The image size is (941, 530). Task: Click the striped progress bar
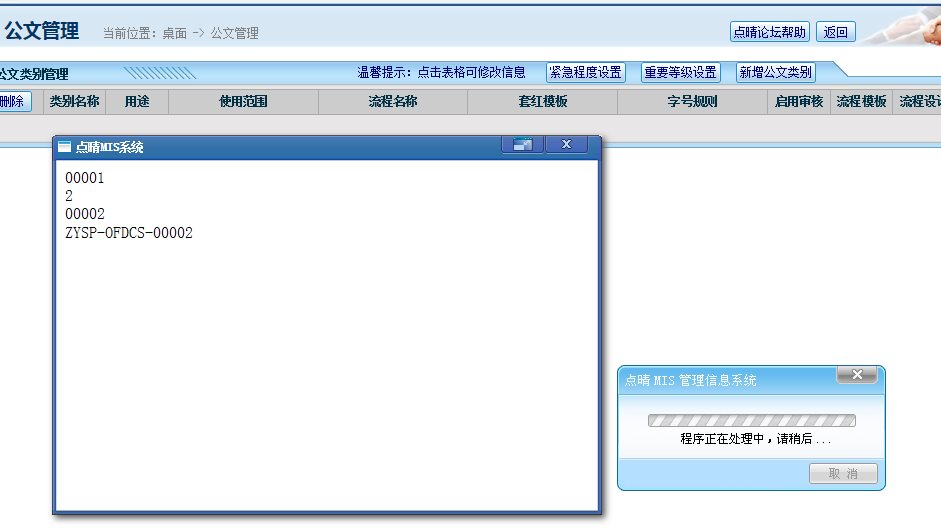click(751, 421)
